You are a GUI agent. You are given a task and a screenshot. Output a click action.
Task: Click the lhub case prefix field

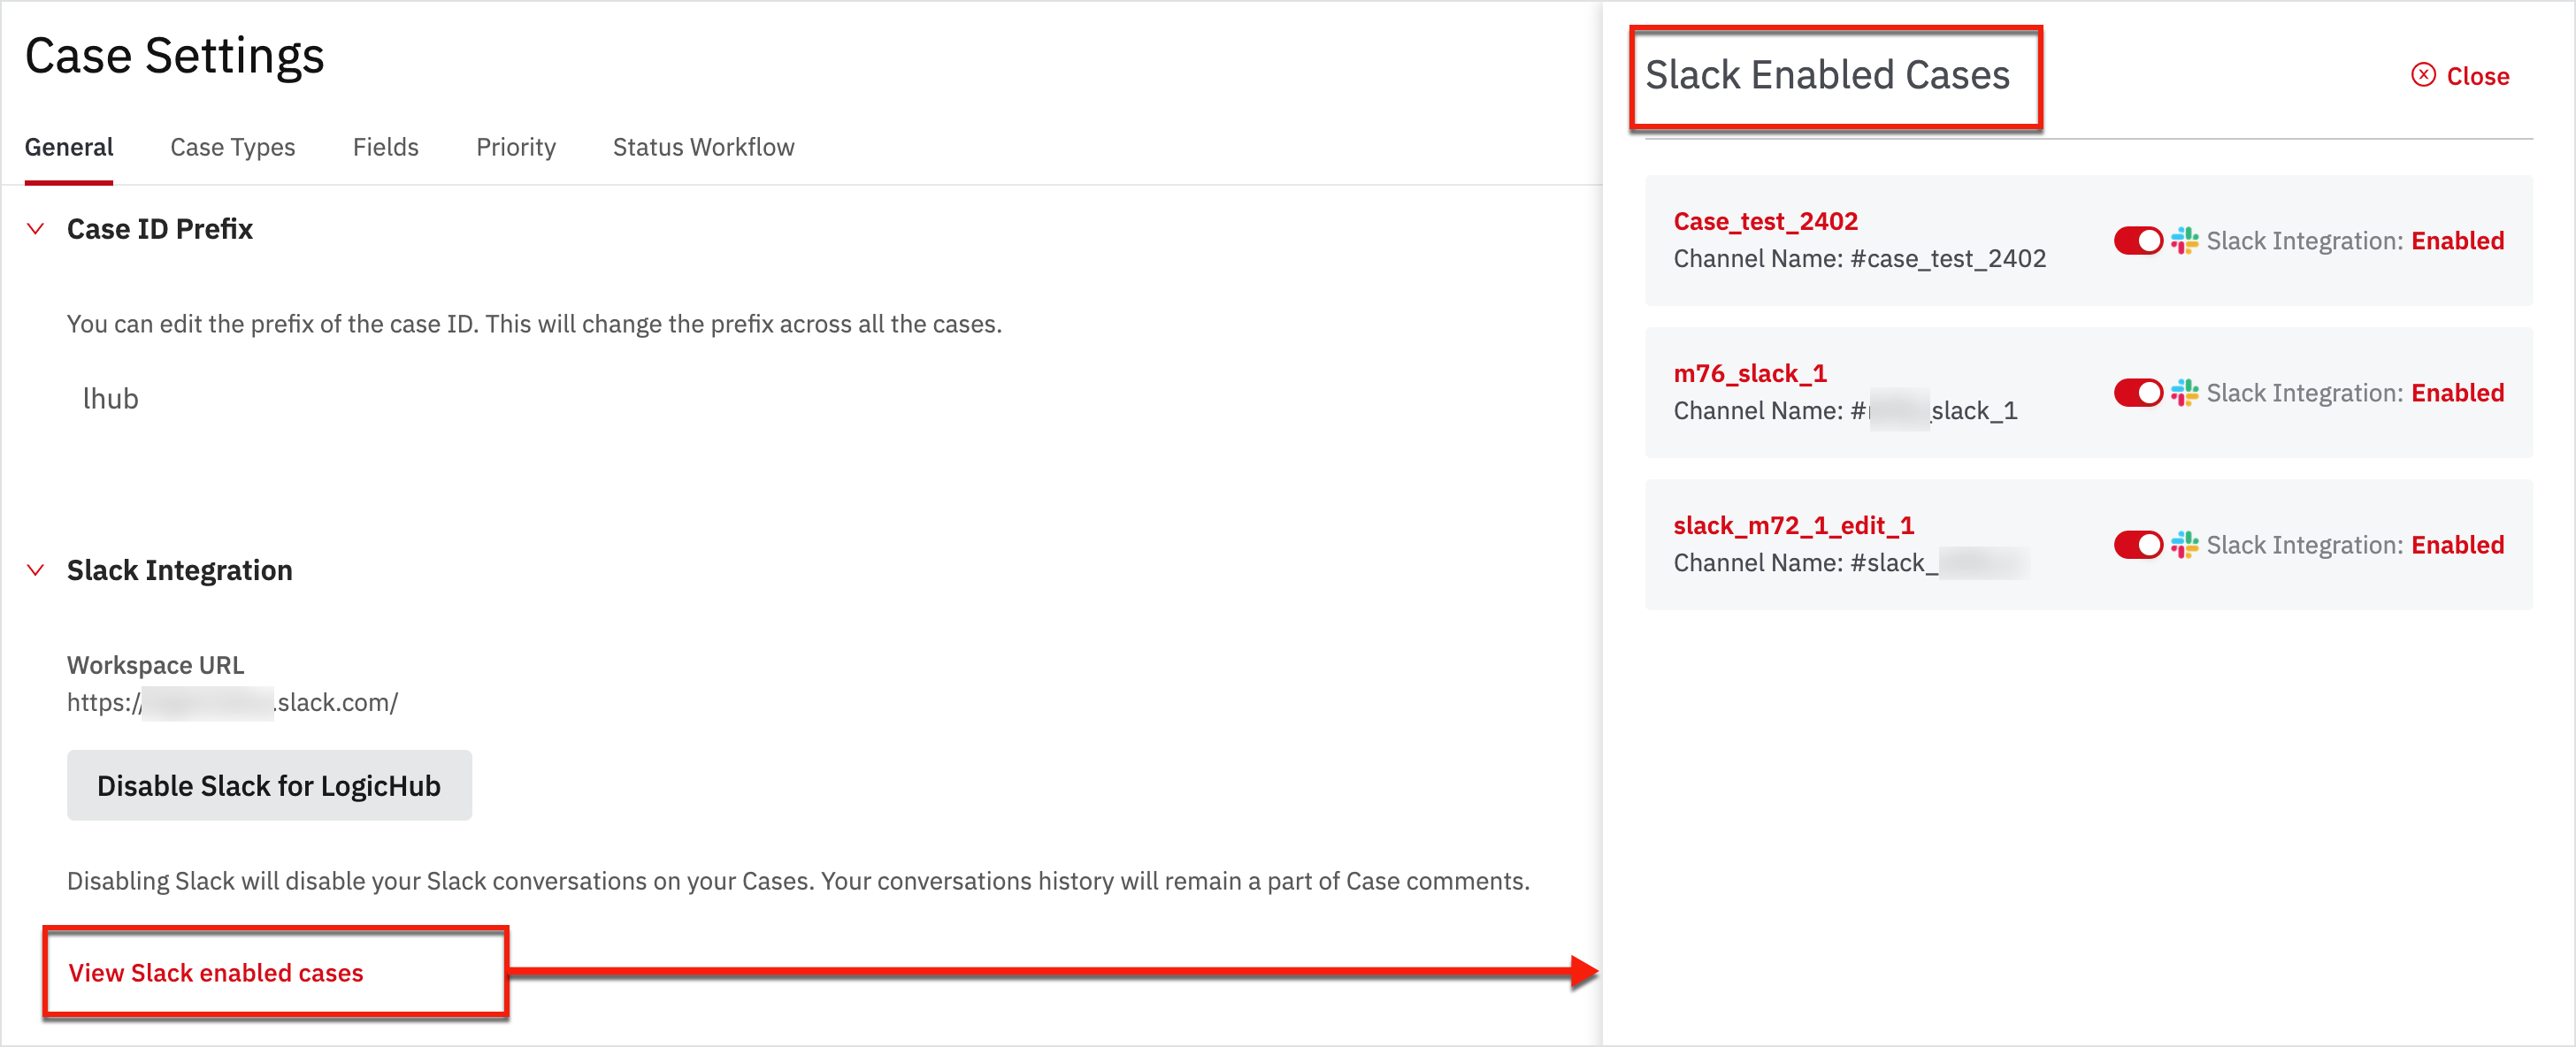coord(111,399)
